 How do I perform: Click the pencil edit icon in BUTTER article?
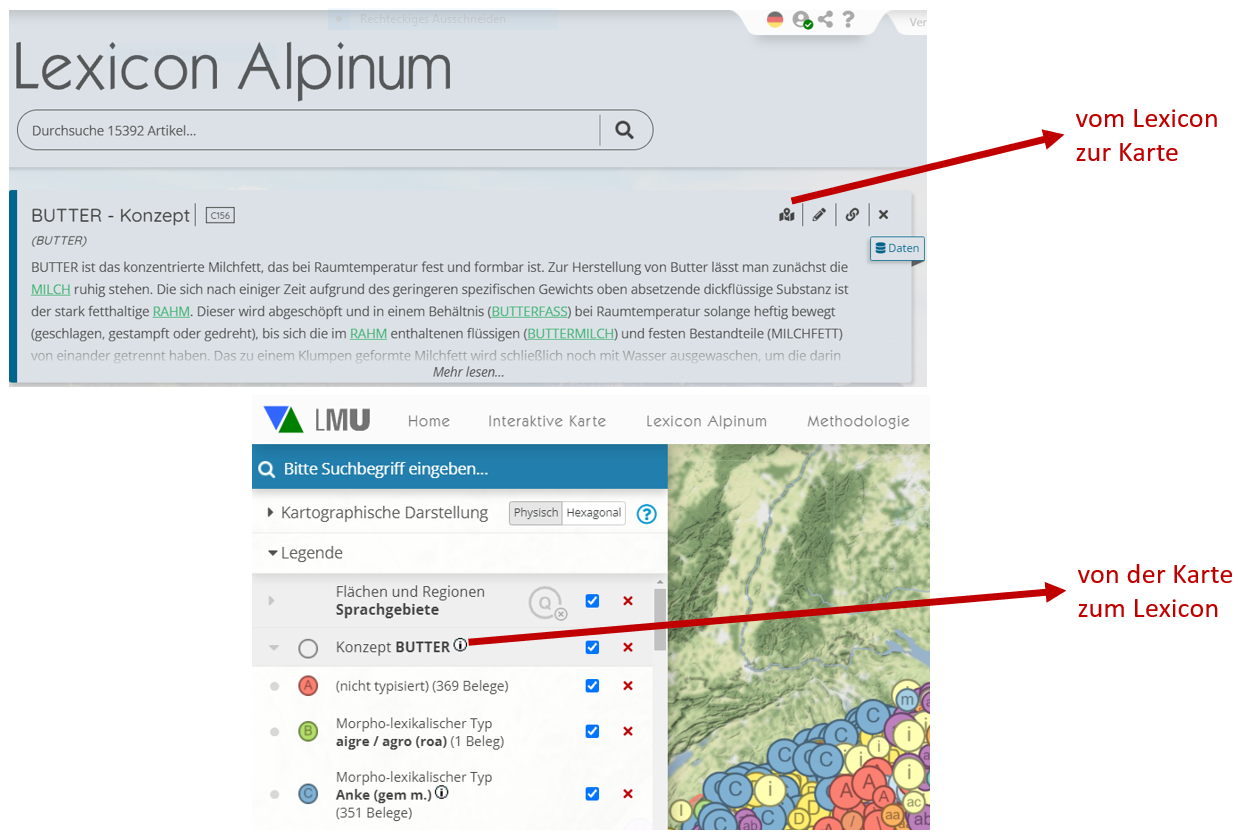click(819, 214)
